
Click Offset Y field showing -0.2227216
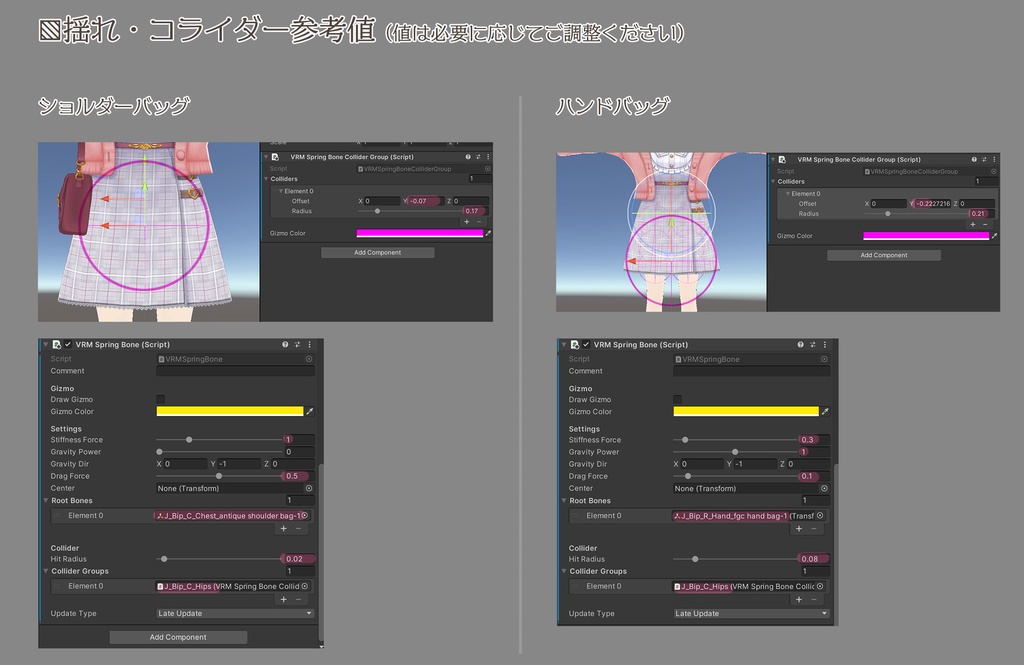(x=933, y=204)
